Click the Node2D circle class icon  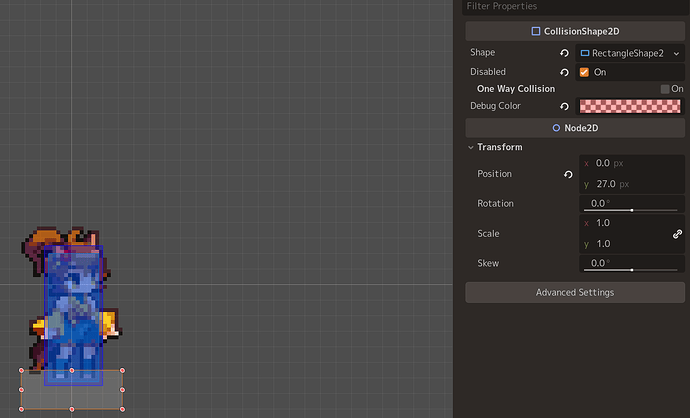[x=556, y=128]
